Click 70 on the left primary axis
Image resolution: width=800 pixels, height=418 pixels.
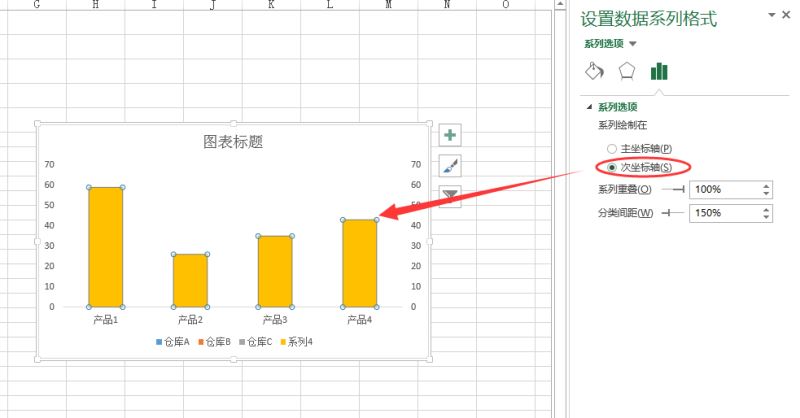(x=49, y=164)
